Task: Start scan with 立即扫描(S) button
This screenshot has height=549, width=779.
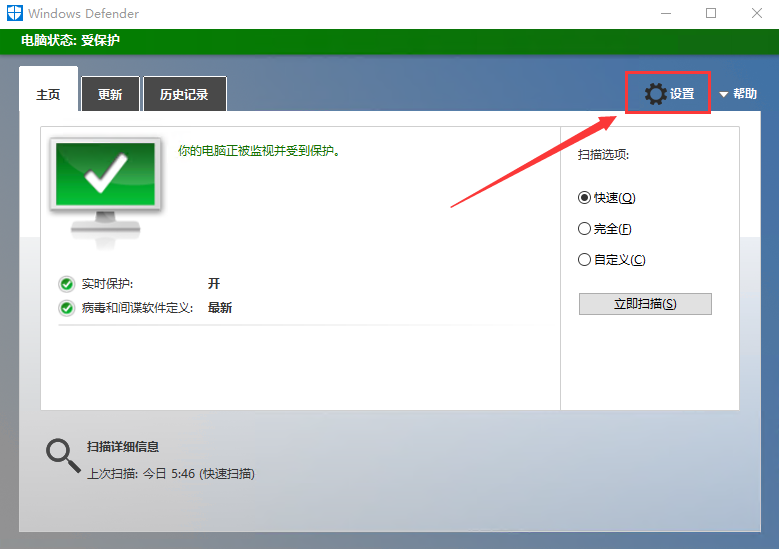Action: [x=645, y=304]
